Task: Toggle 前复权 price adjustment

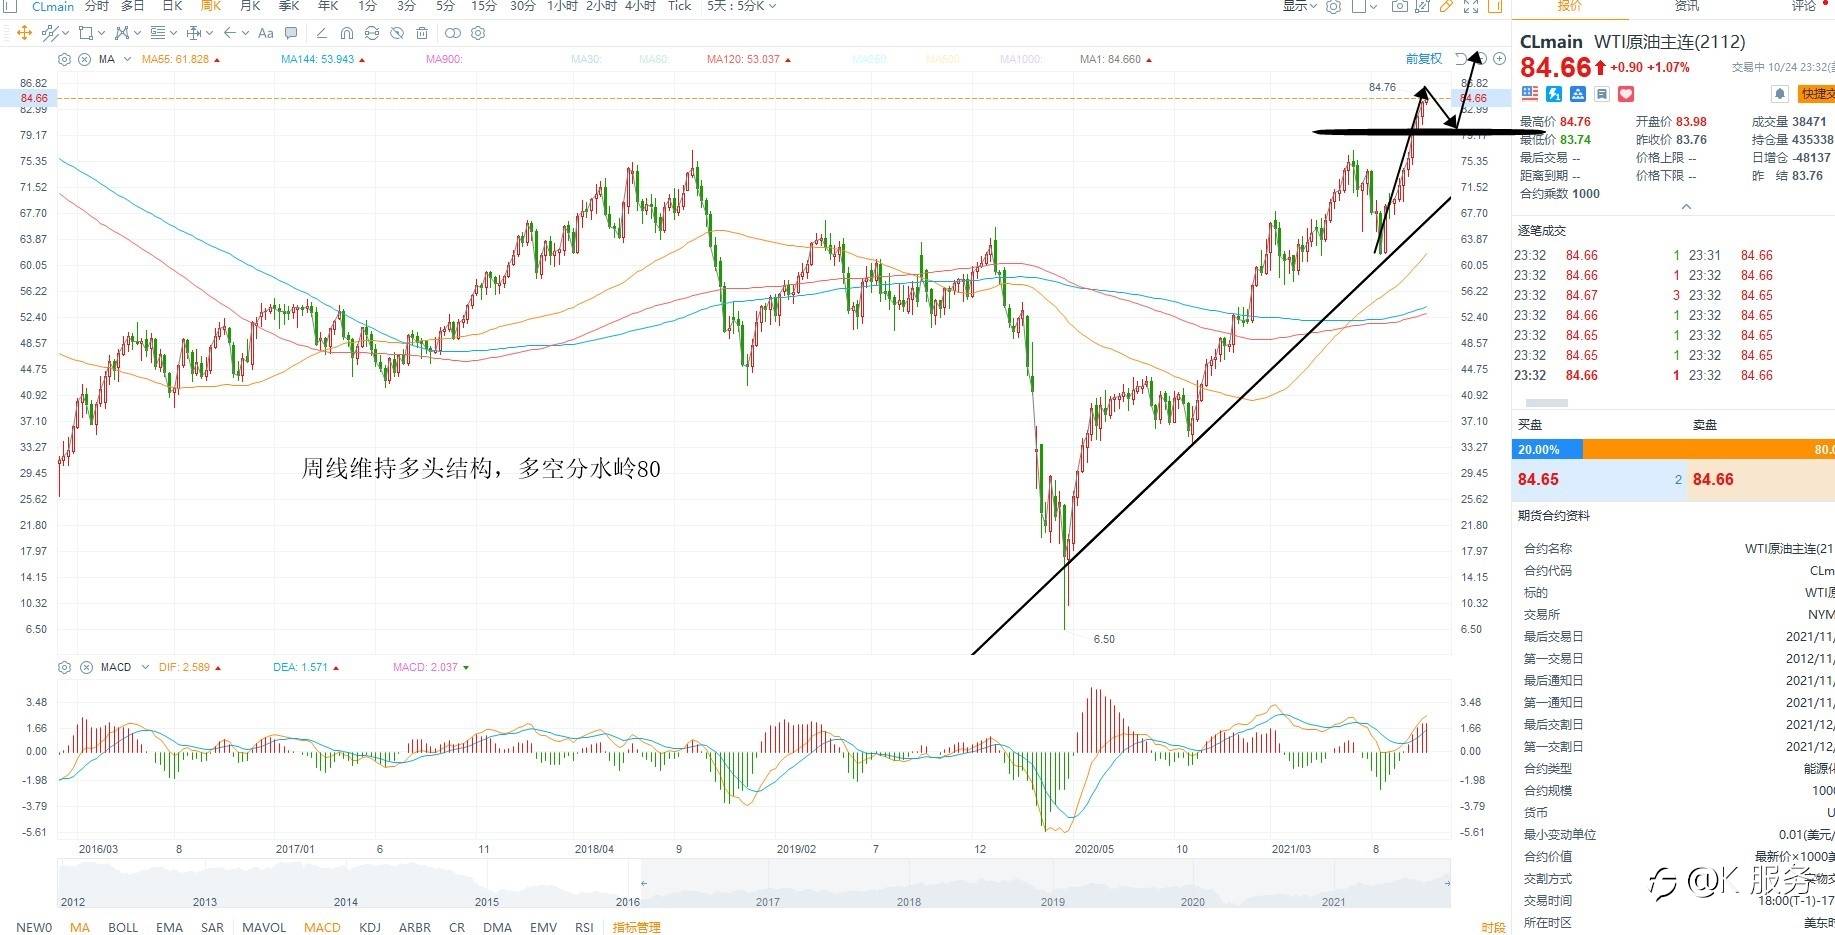Action: coord(1424,59)
